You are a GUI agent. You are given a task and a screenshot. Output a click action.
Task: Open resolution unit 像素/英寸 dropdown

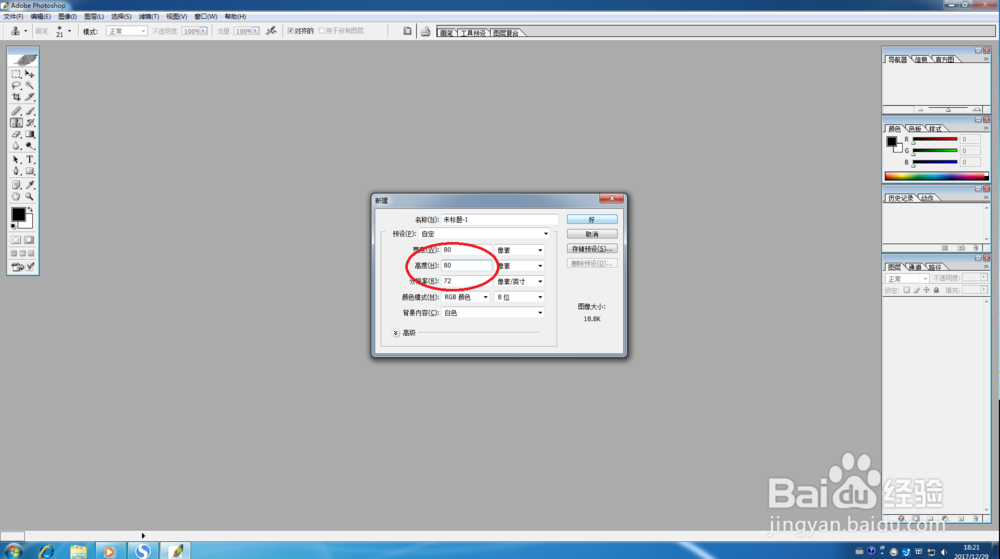[520, 281]
